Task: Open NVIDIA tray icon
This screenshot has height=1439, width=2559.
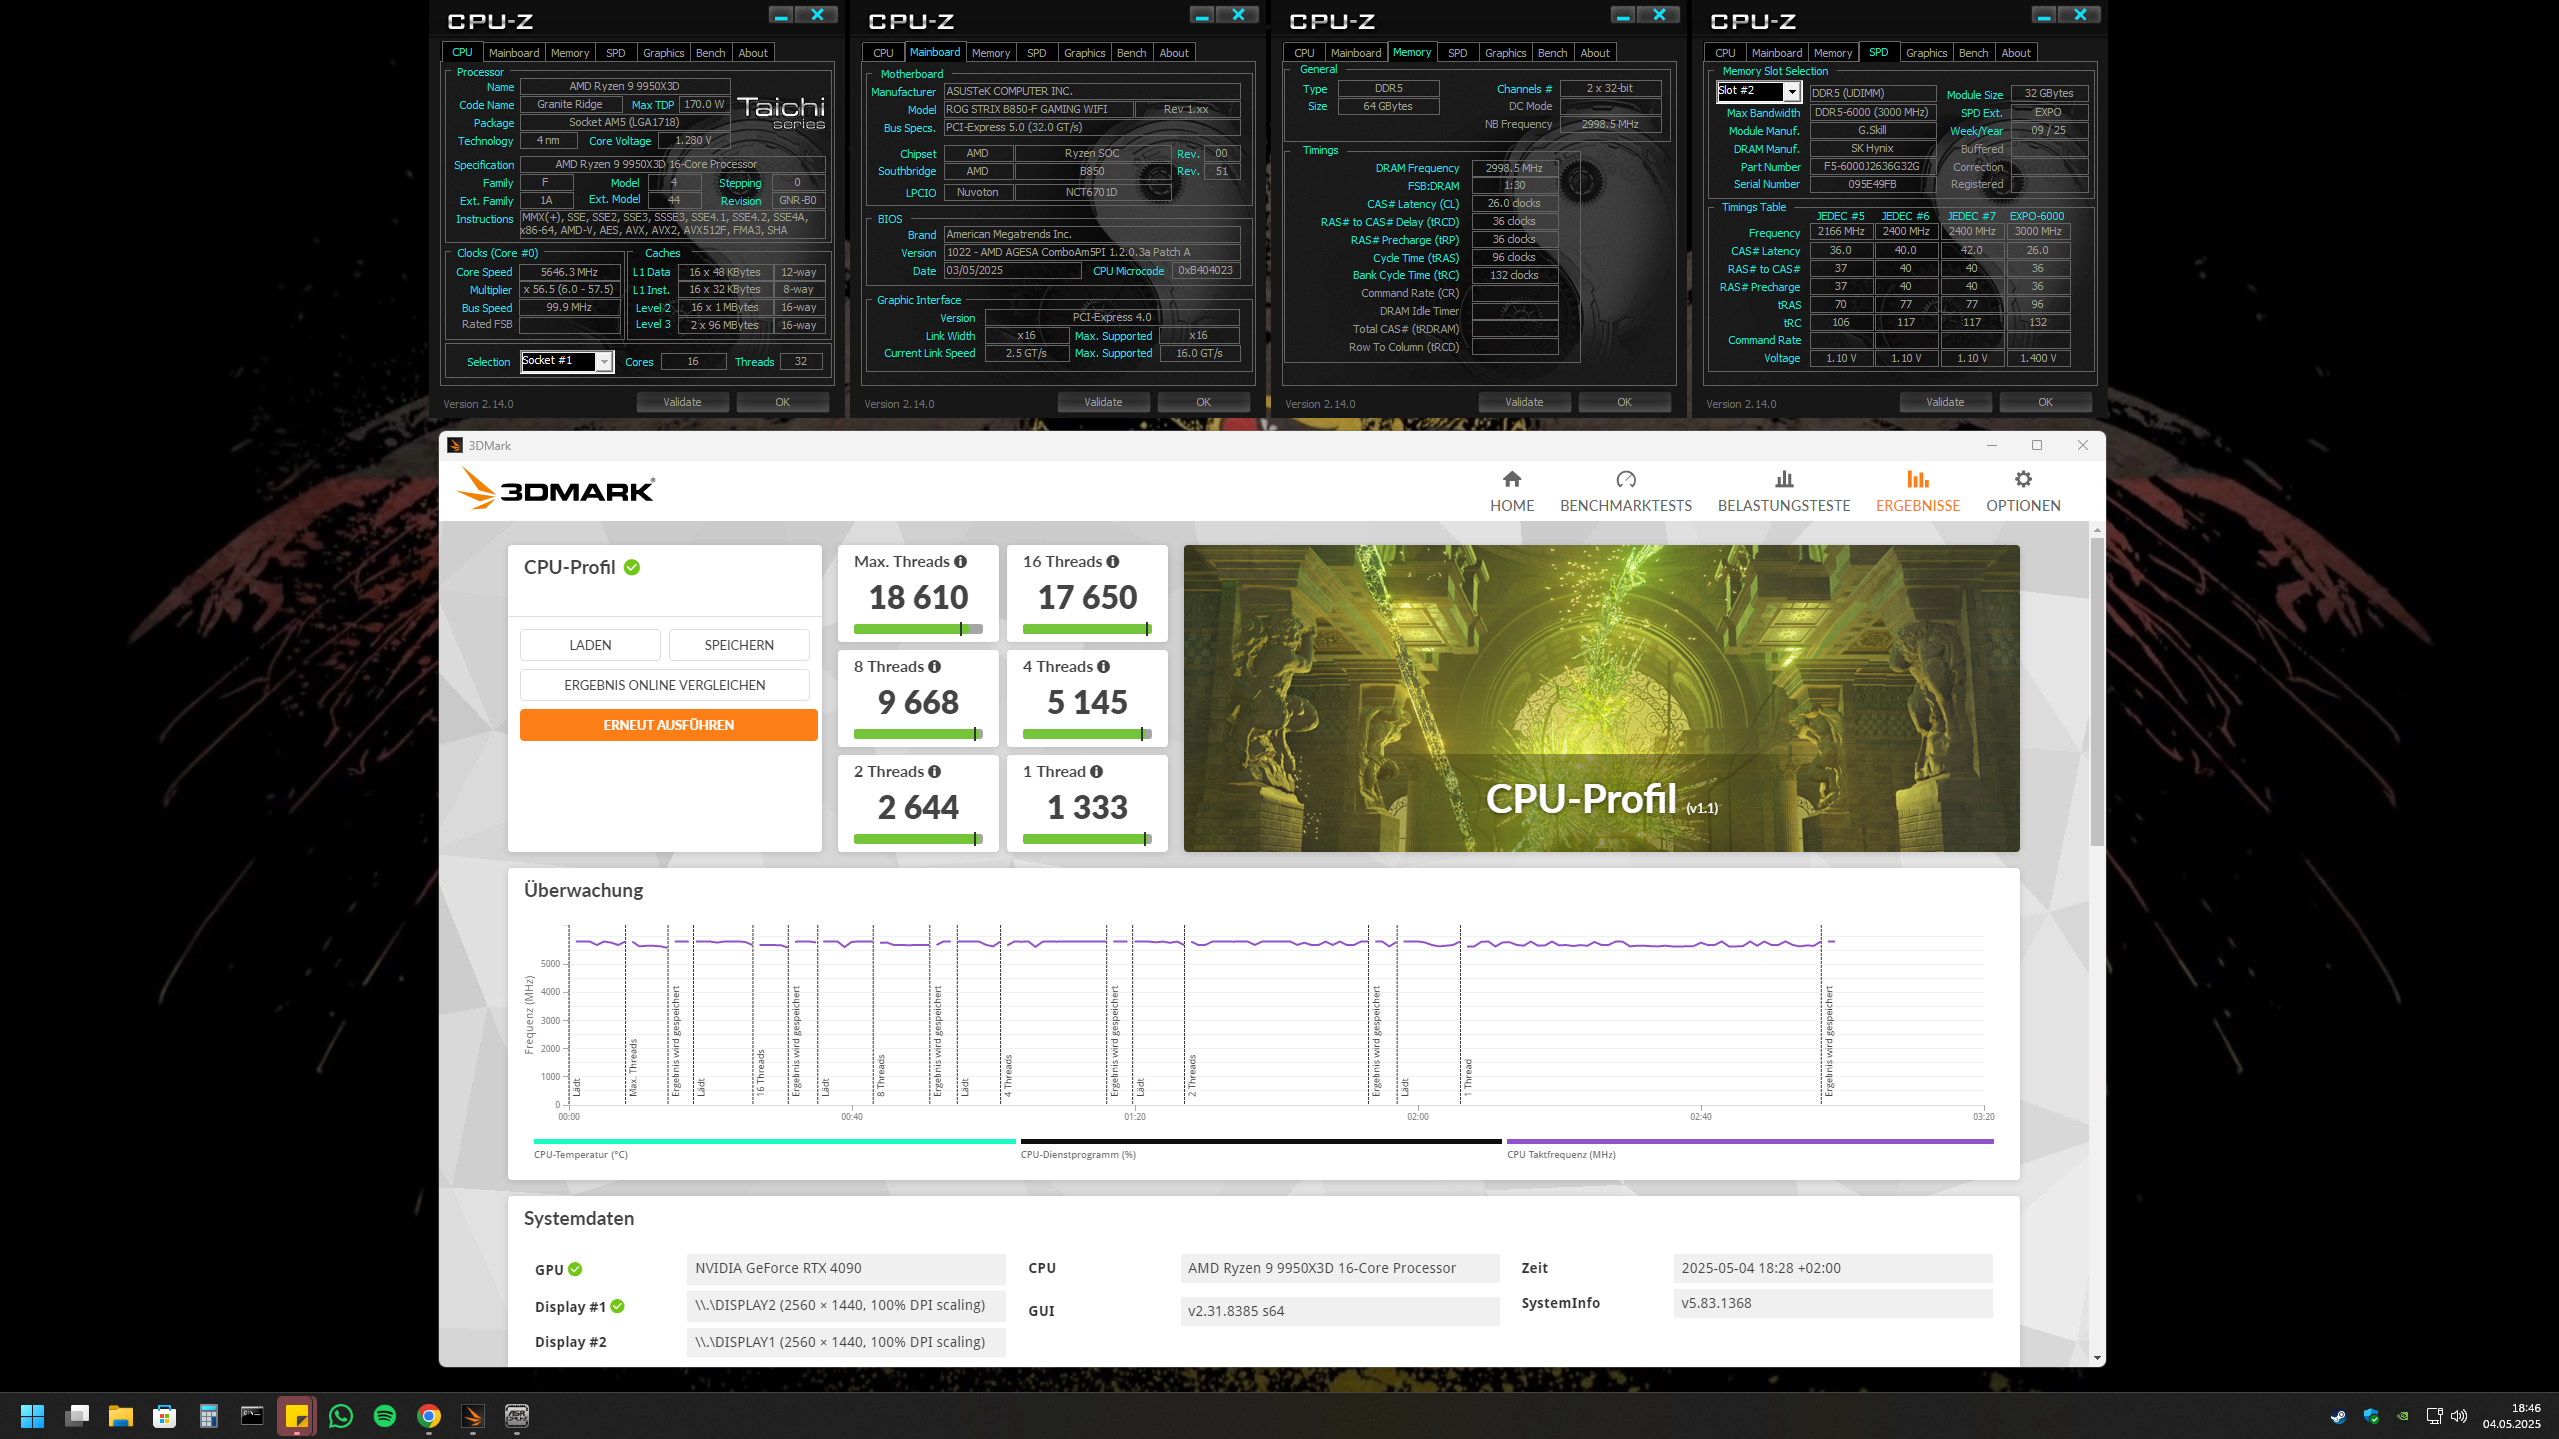Action: coord(2402,1416)
